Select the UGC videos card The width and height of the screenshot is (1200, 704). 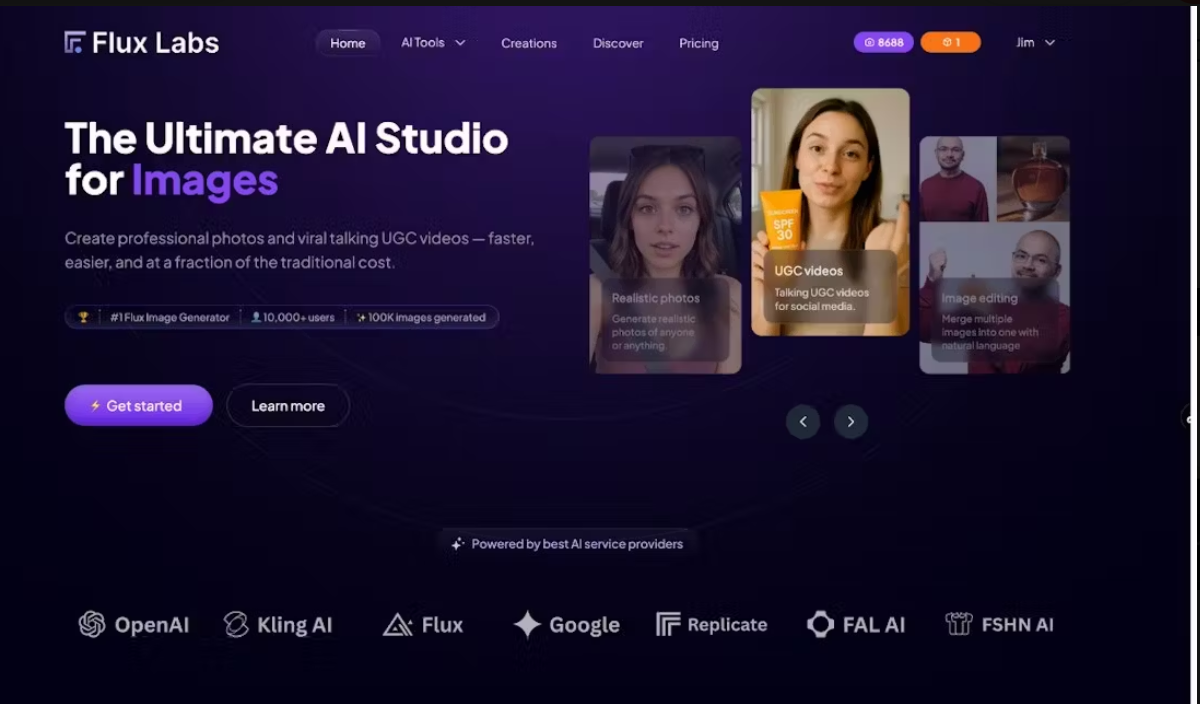coord(831,212)
